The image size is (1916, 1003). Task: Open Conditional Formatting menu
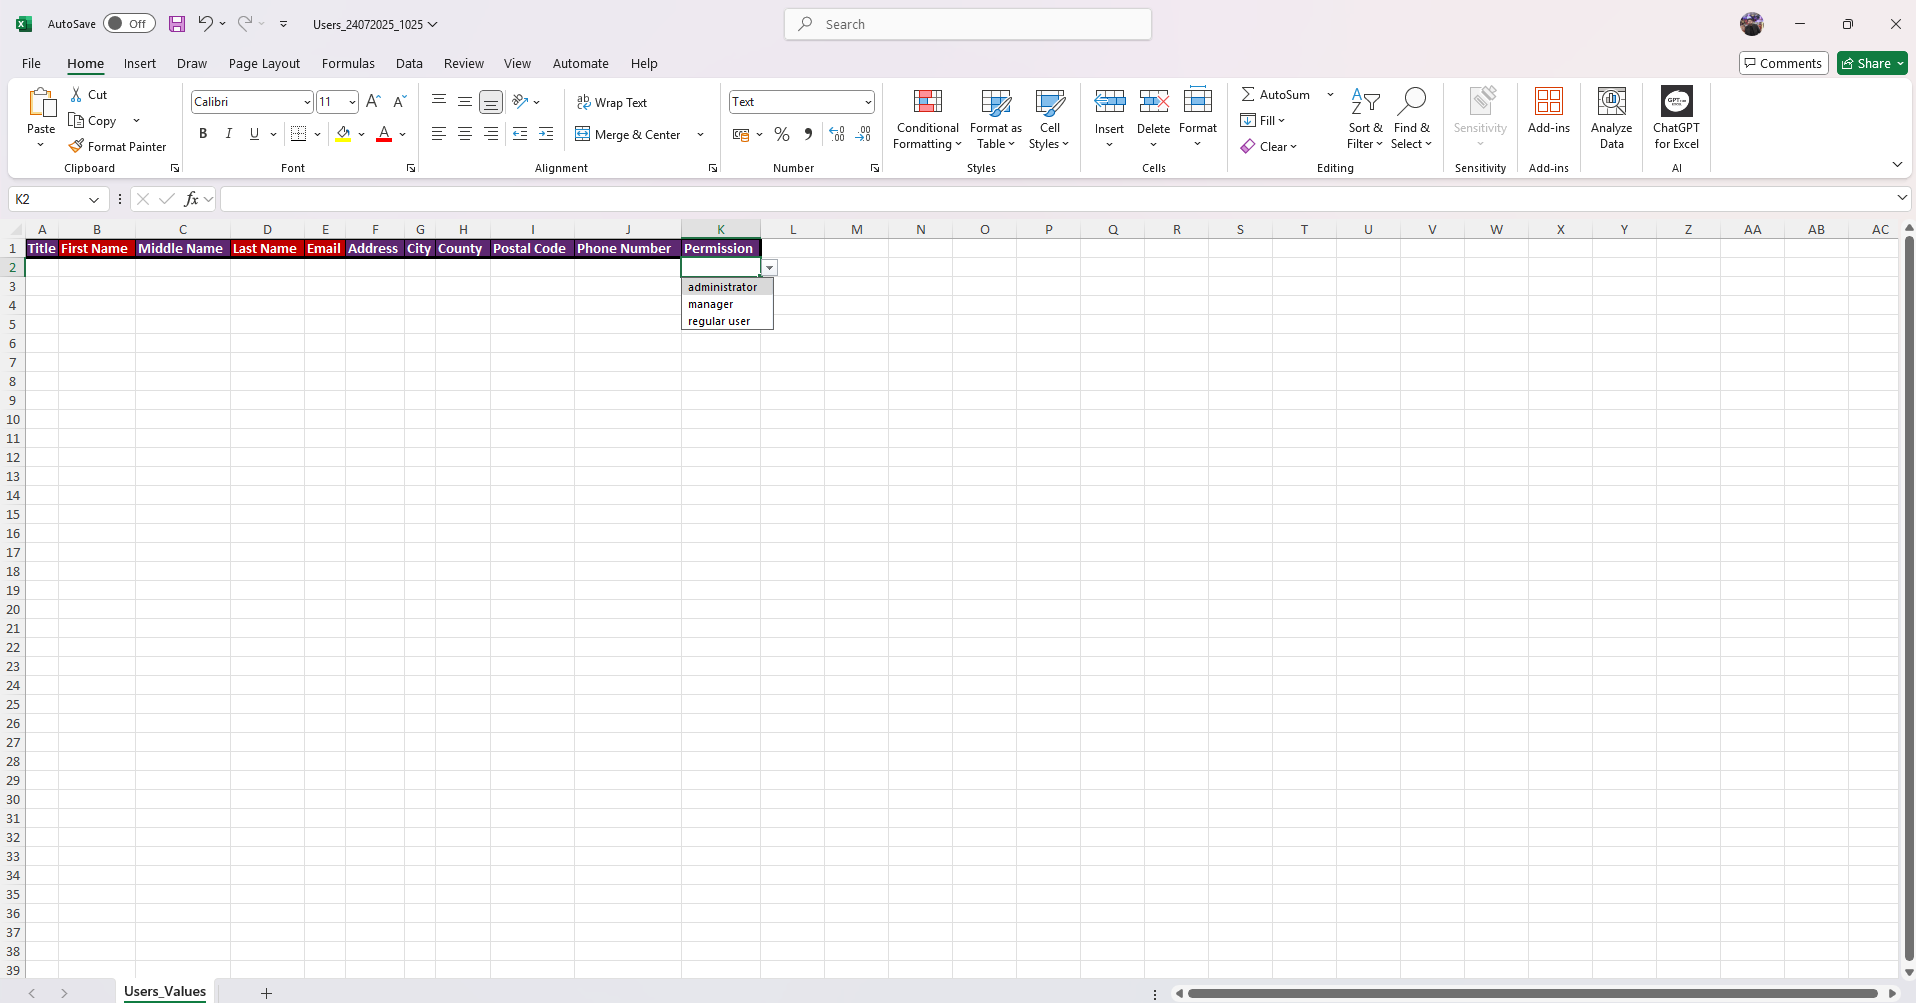(x=927, y=119)
